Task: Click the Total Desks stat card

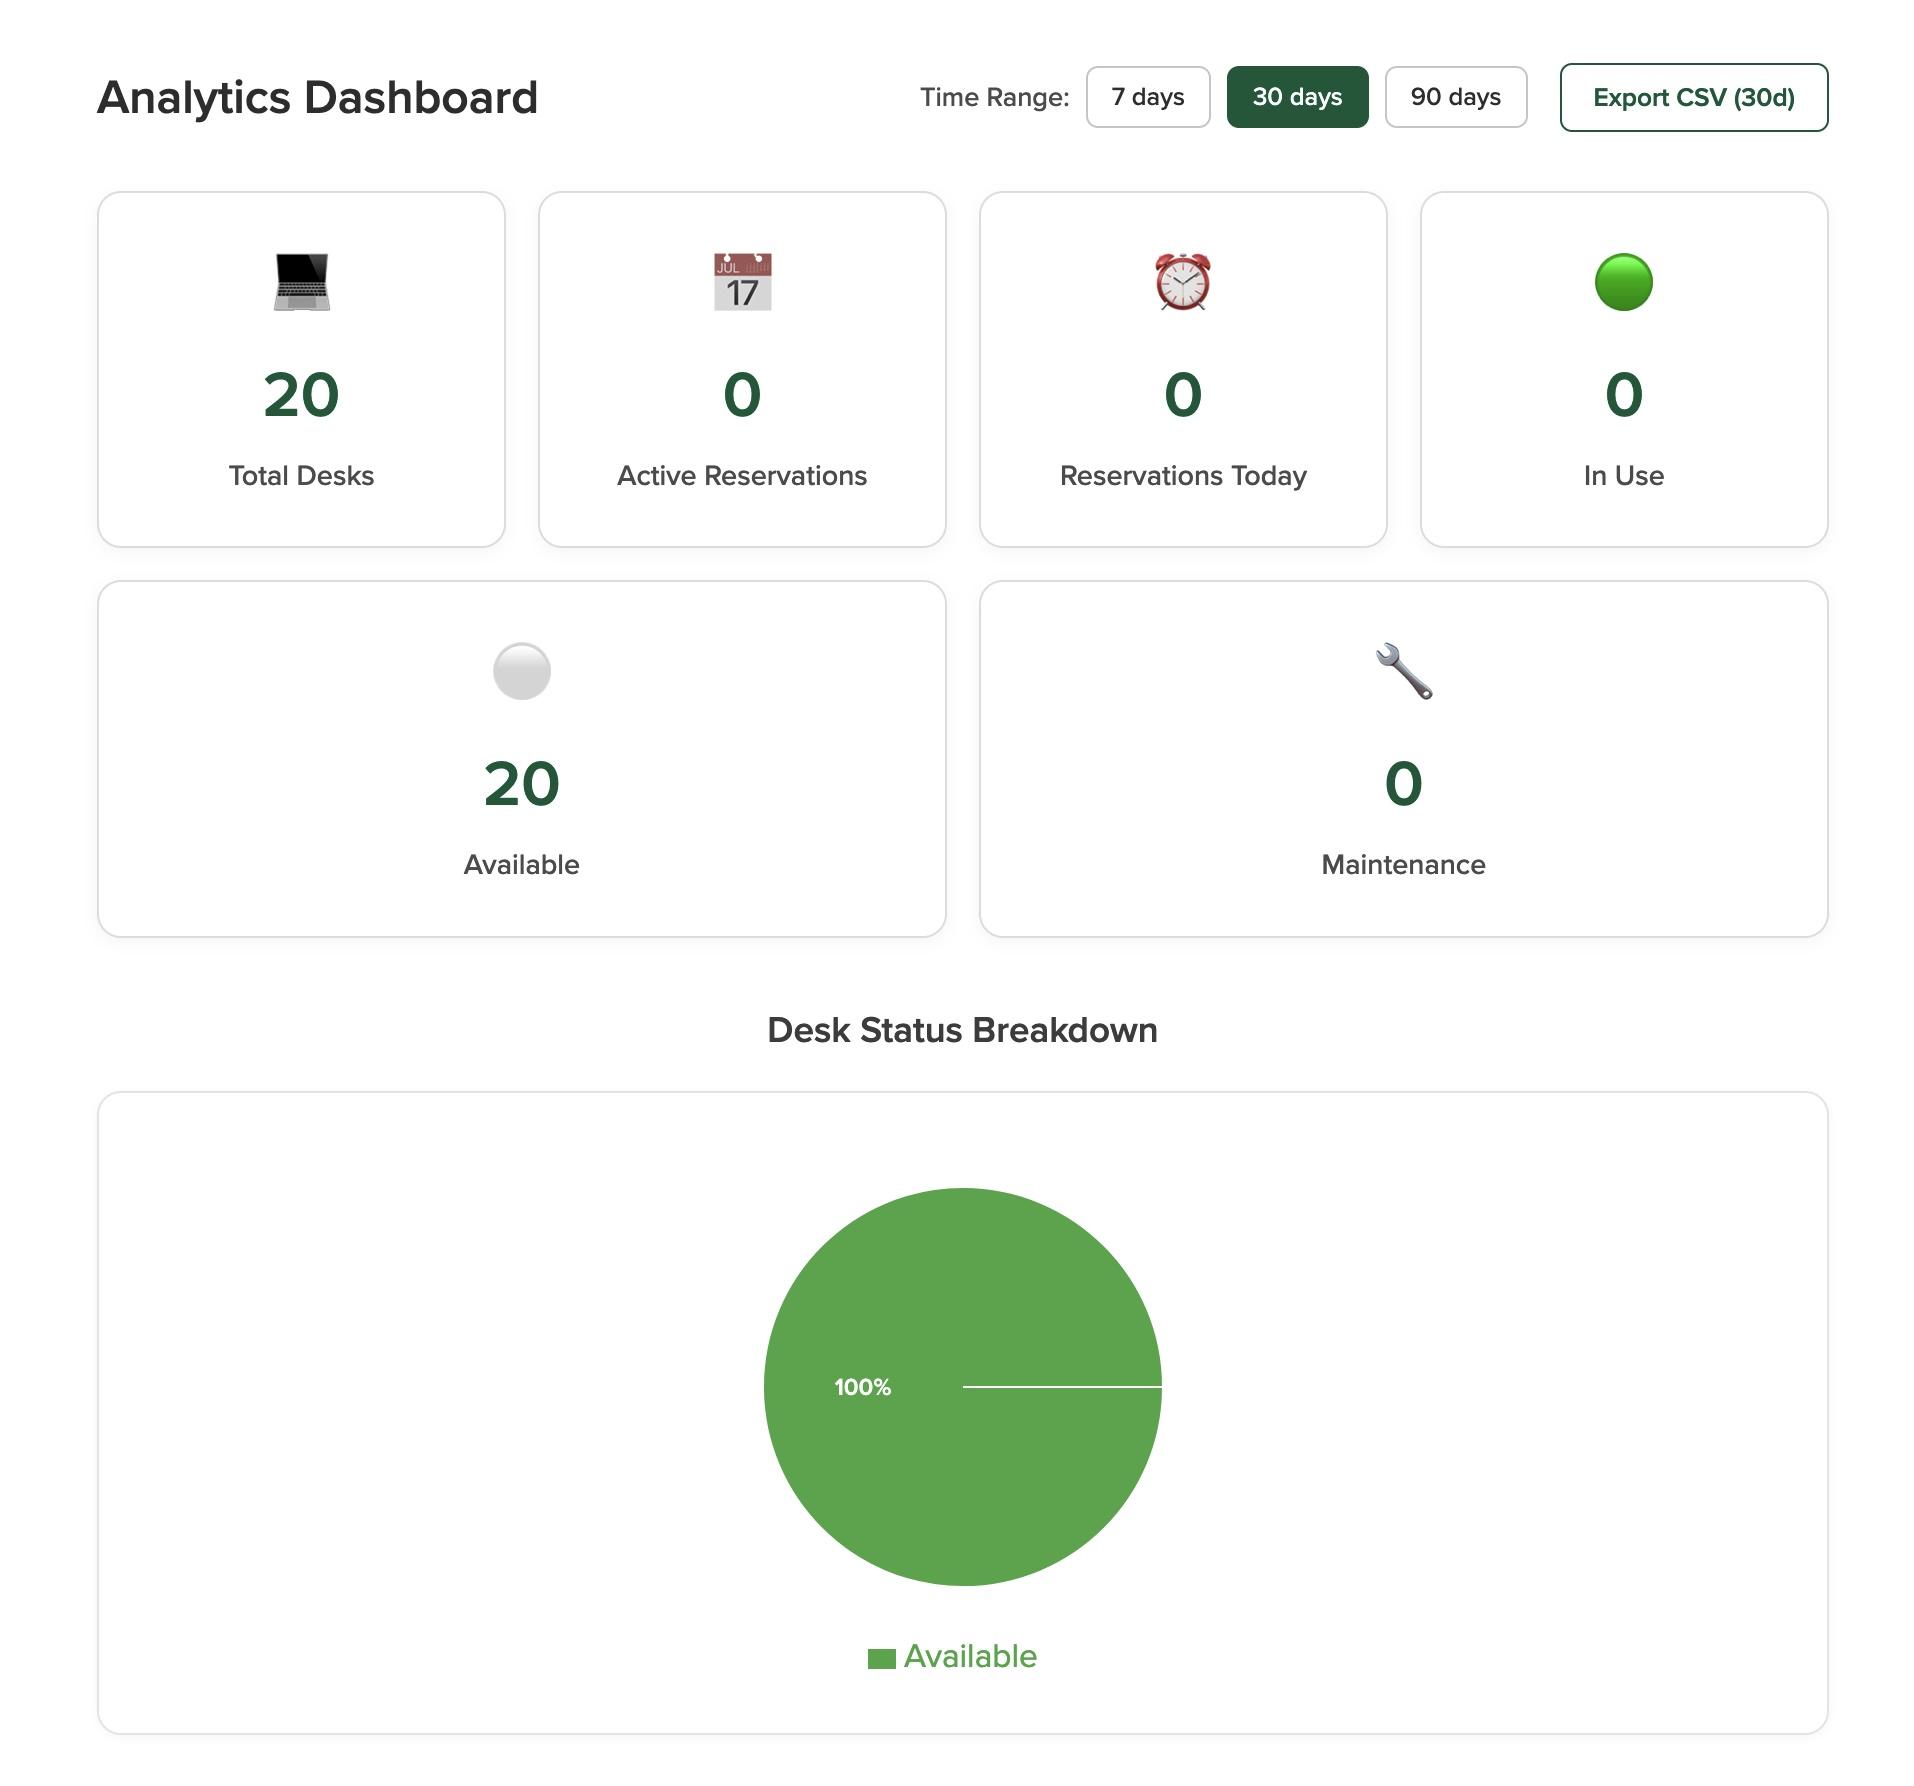Action: point(301,368)
